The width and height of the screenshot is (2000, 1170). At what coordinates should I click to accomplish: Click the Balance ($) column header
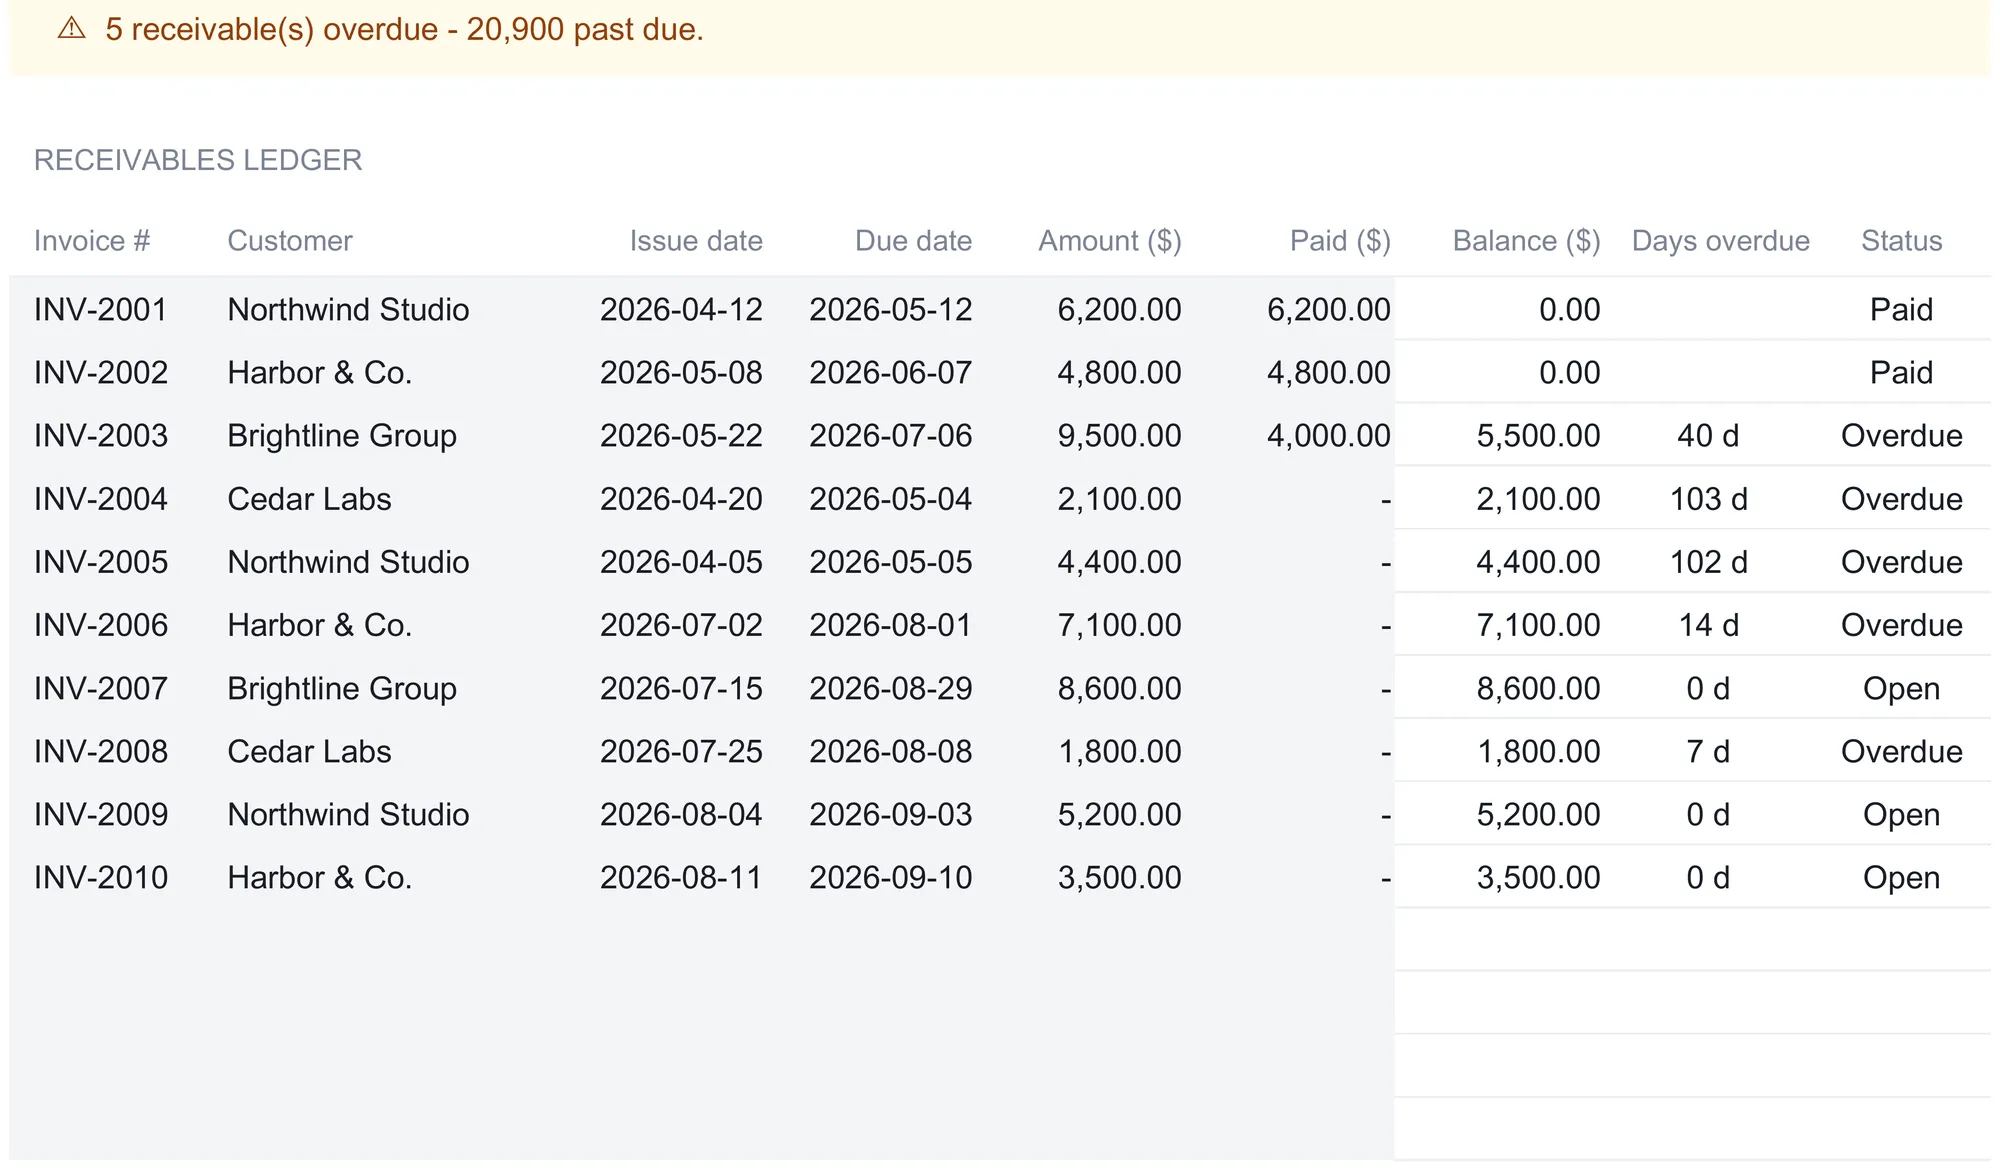(1526, 241)
